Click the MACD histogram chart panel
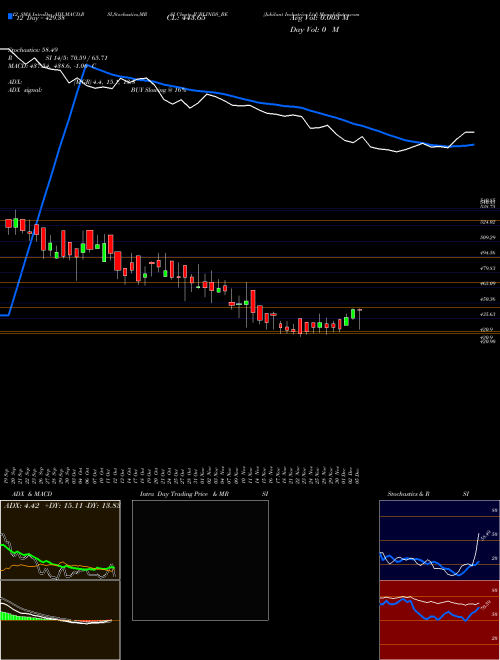Viewport: 500px width, 660px height. (60, 620)
